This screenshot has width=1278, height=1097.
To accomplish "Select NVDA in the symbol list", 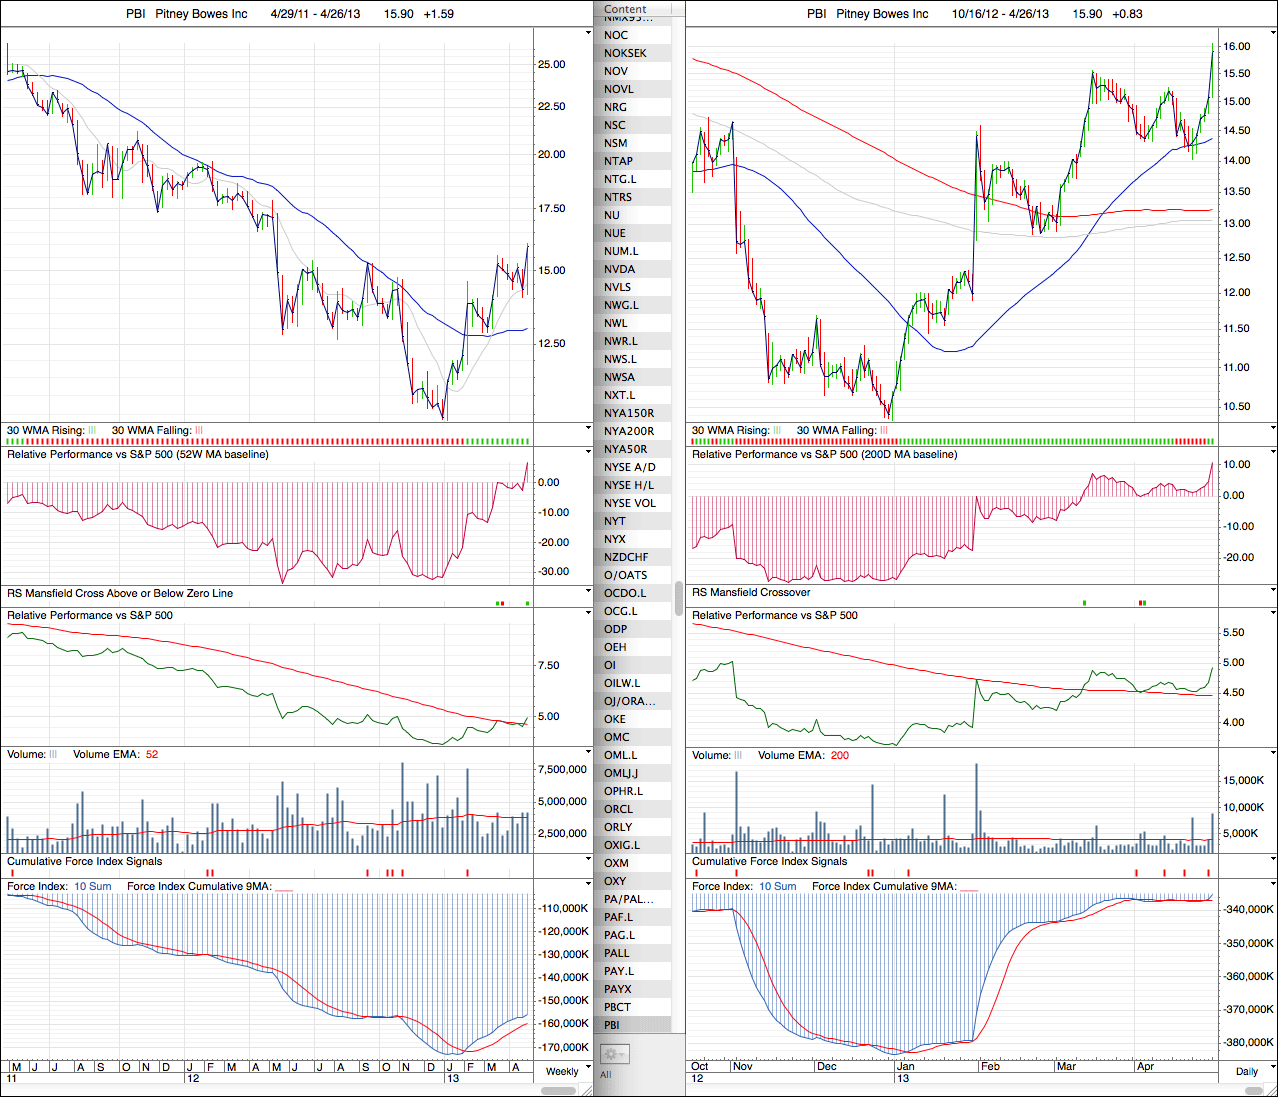I will point(619,269).
